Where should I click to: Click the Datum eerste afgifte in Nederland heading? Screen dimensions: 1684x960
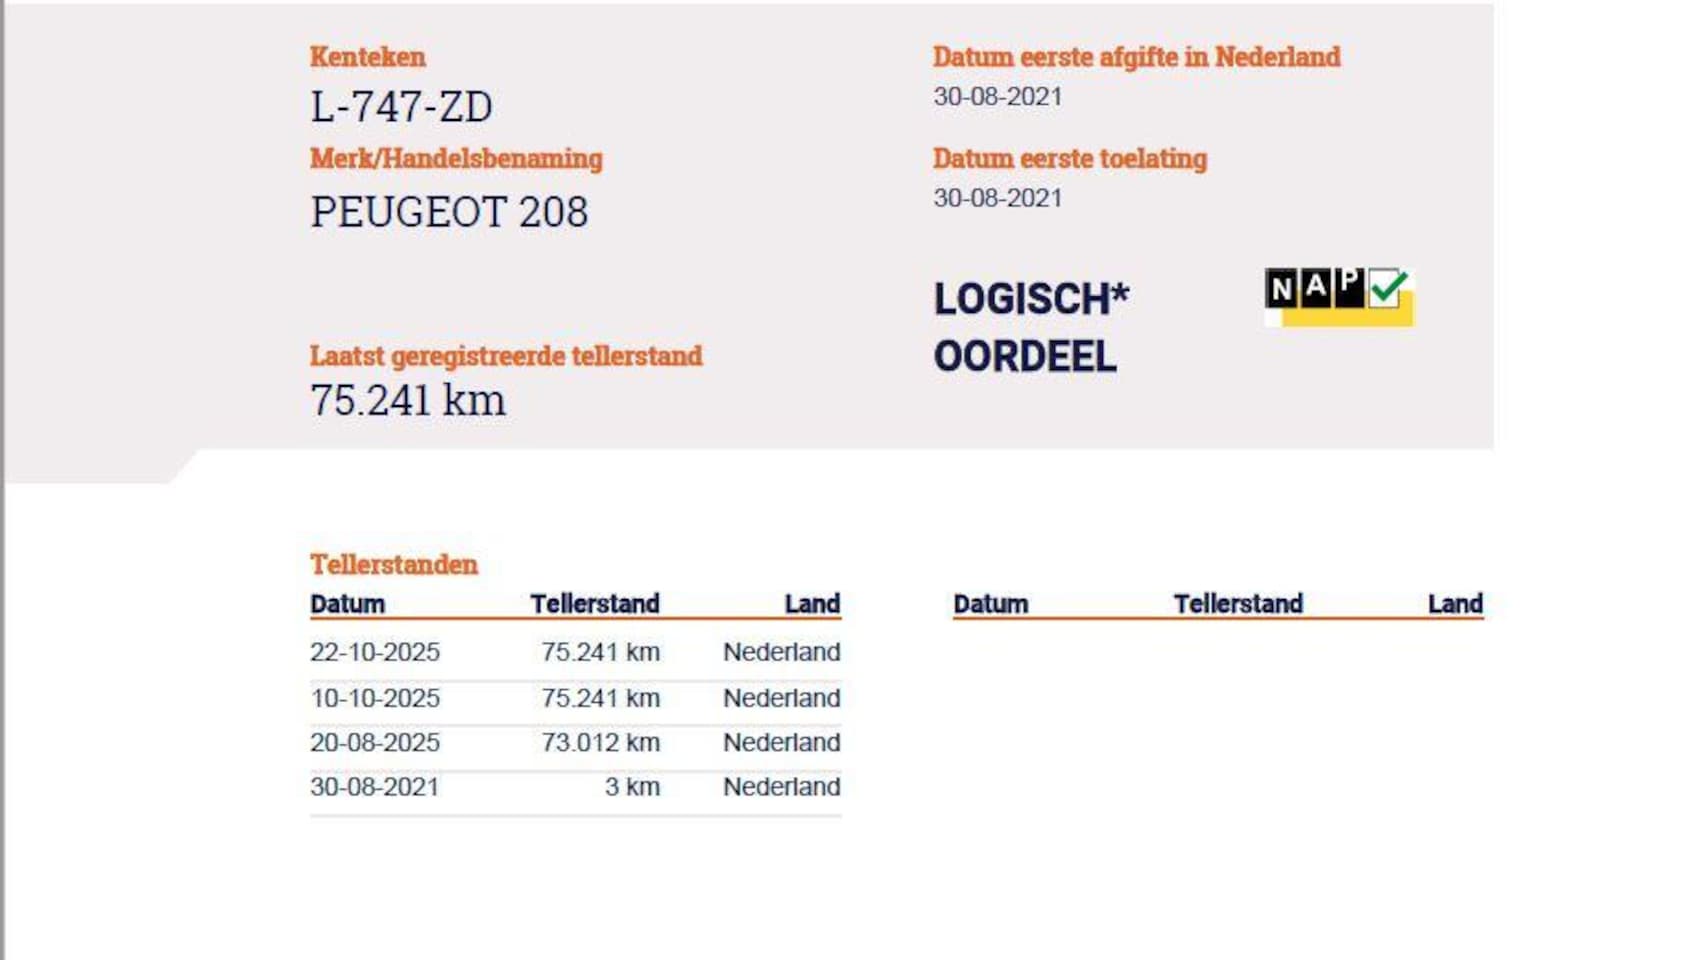coord(1136,57)
